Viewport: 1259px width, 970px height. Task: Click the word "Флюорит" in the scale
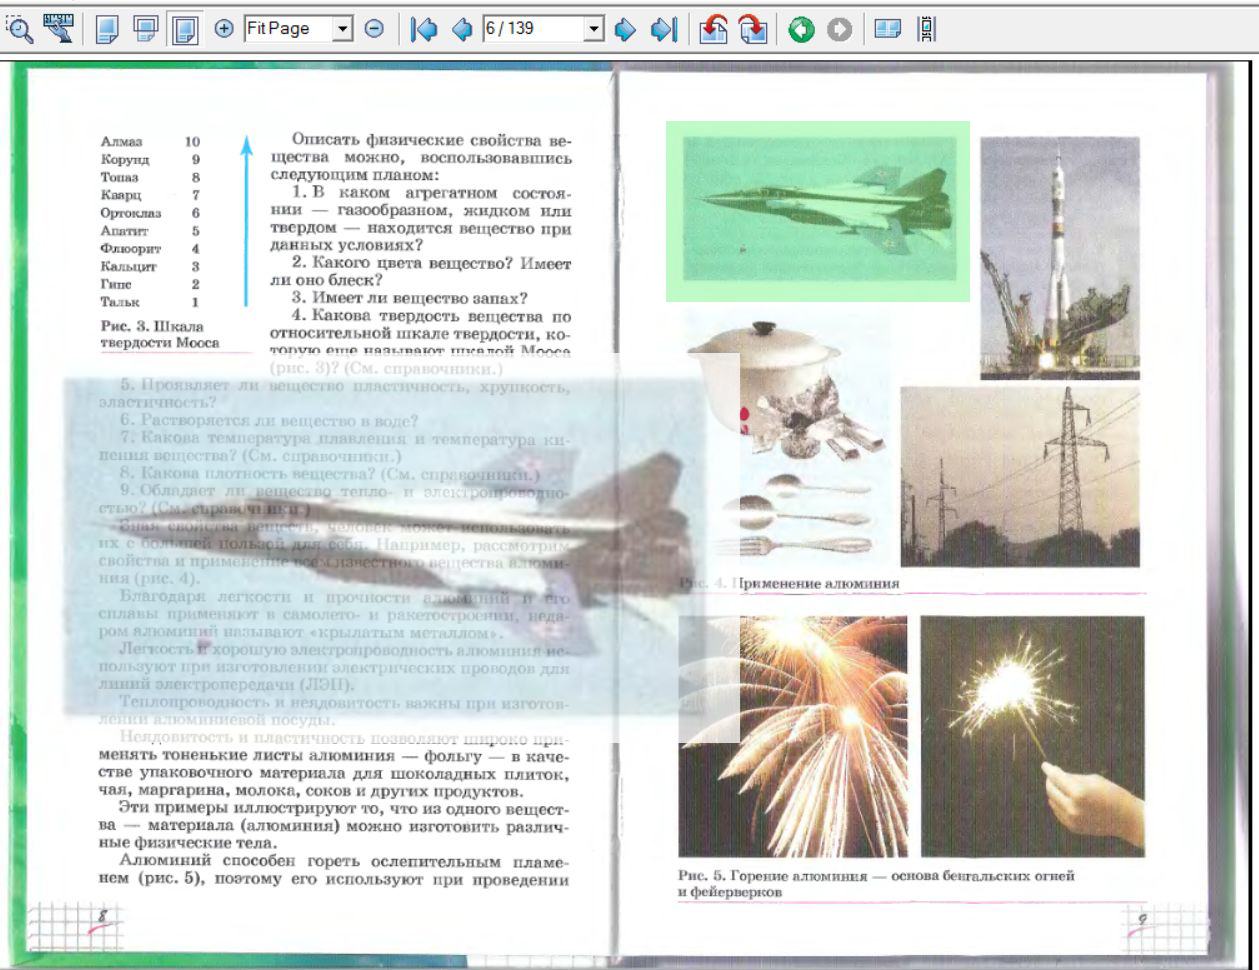(x=129, y=248)
